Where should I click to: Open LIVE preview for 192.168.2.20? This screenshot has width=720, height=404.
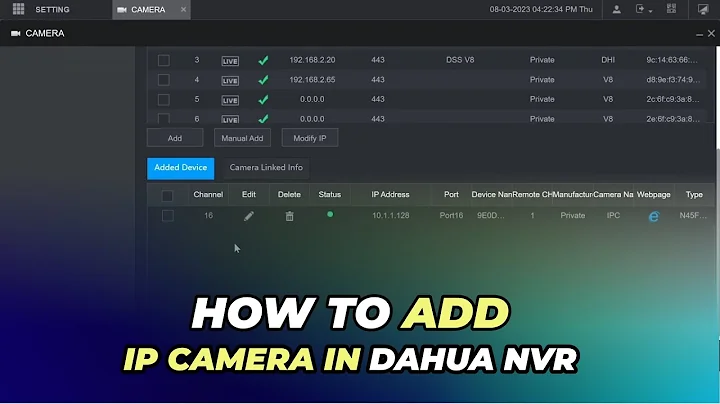pos(230,61)
